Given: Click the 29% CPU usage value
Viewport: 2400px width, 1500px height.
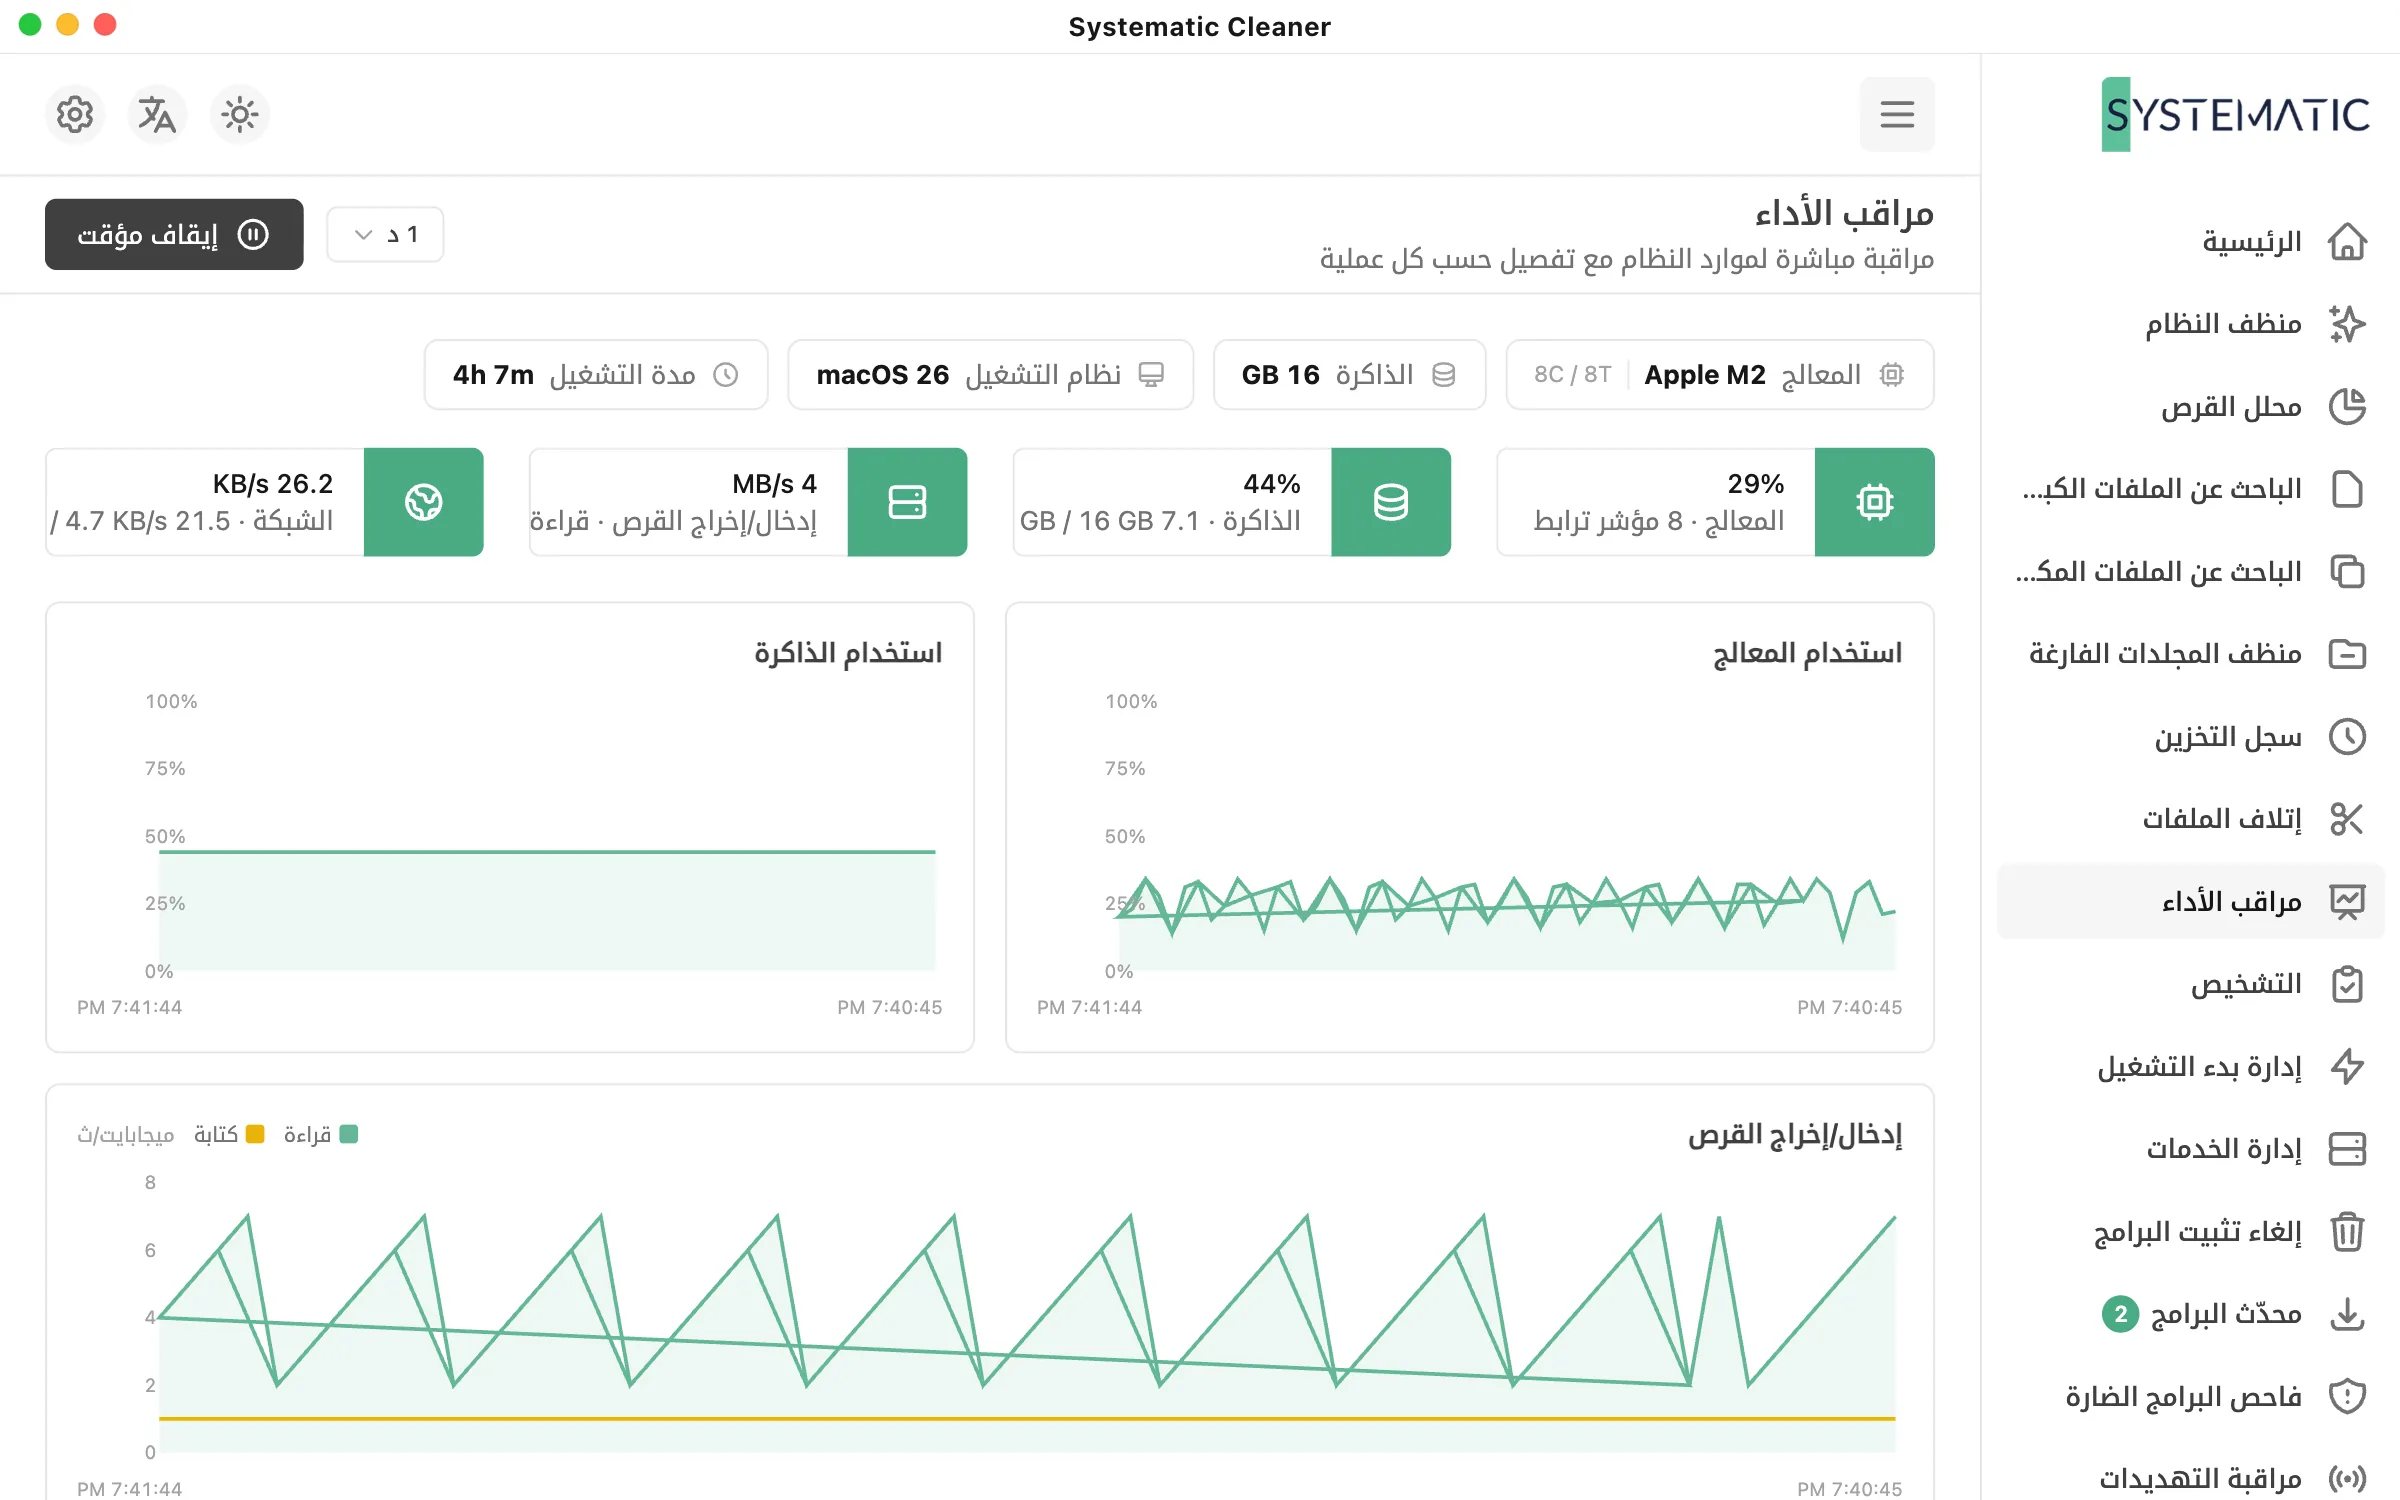Looking at the screenshot, I should [x=1755, y=484].
